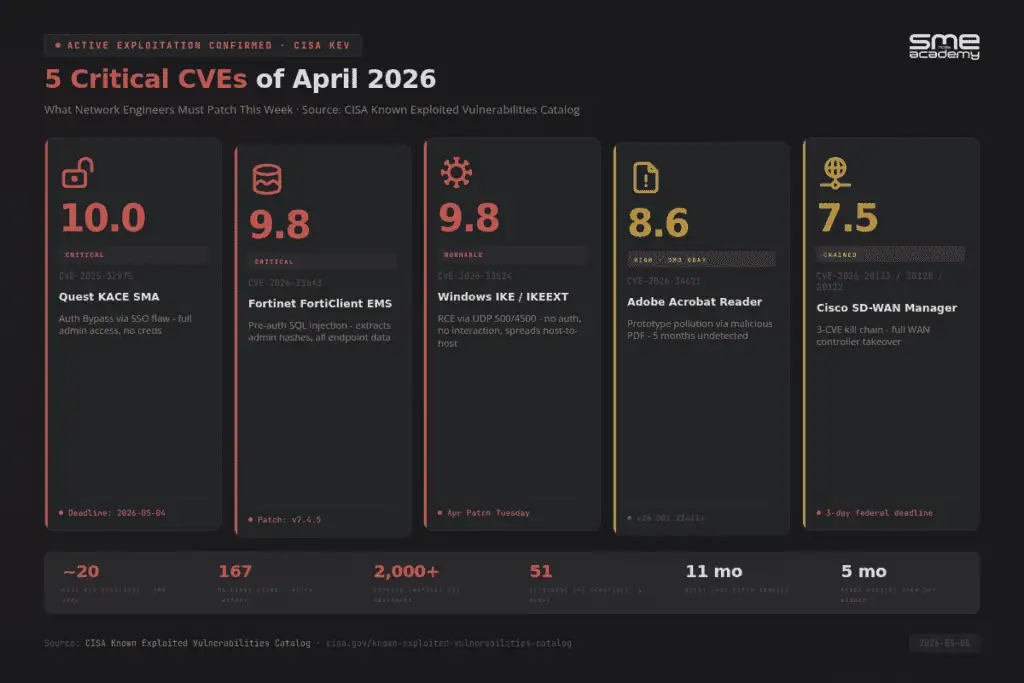Click the CVE ID on the Windows IKE card
Image resolution: width=1024 pixels, height=683 pixels.
pos(475,276)
